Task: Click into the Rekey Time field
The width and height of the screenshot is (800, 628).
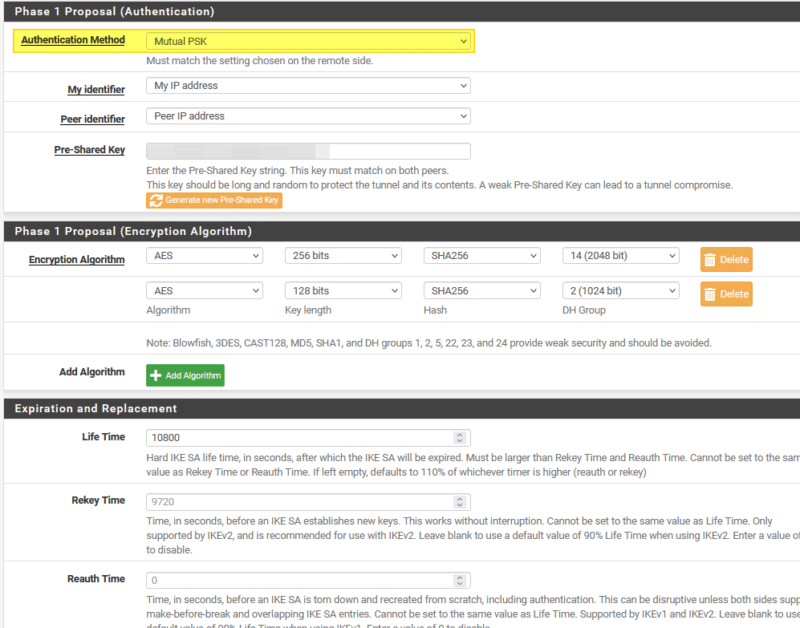Action: click(x=300, y=502)
